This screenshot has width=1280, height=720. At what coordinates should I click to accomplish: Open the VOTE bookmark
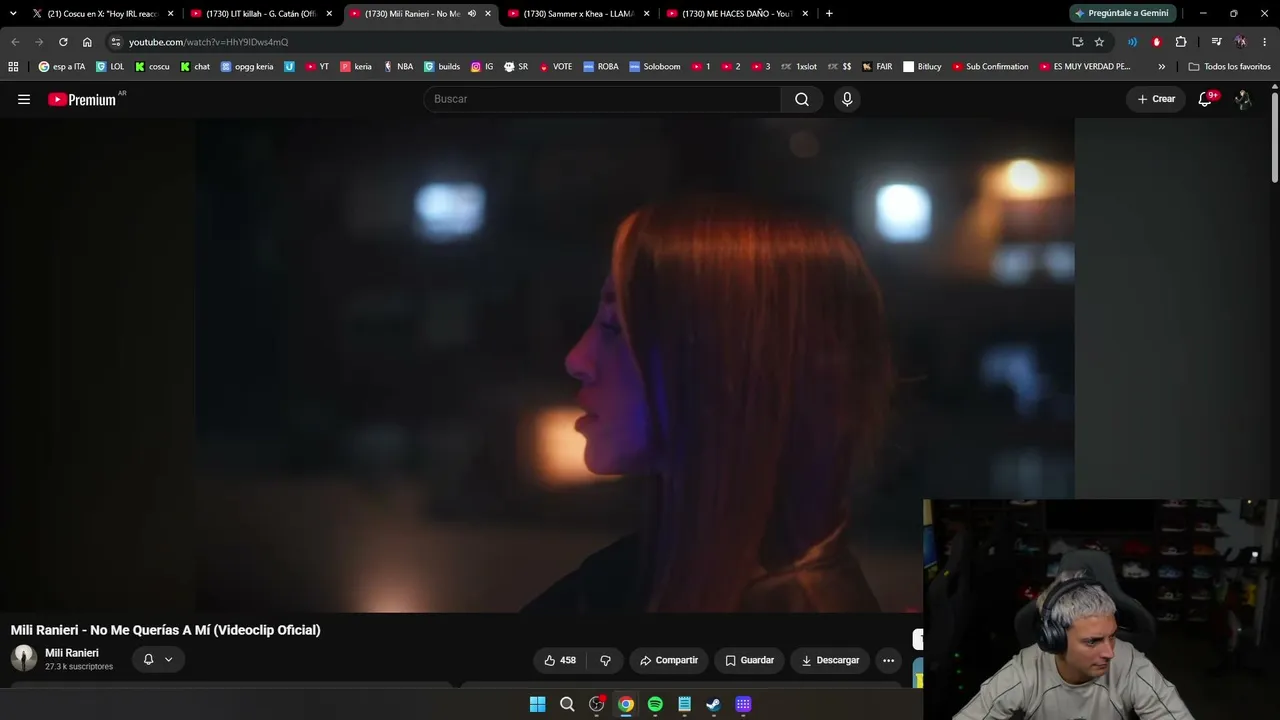pos(556,67)
